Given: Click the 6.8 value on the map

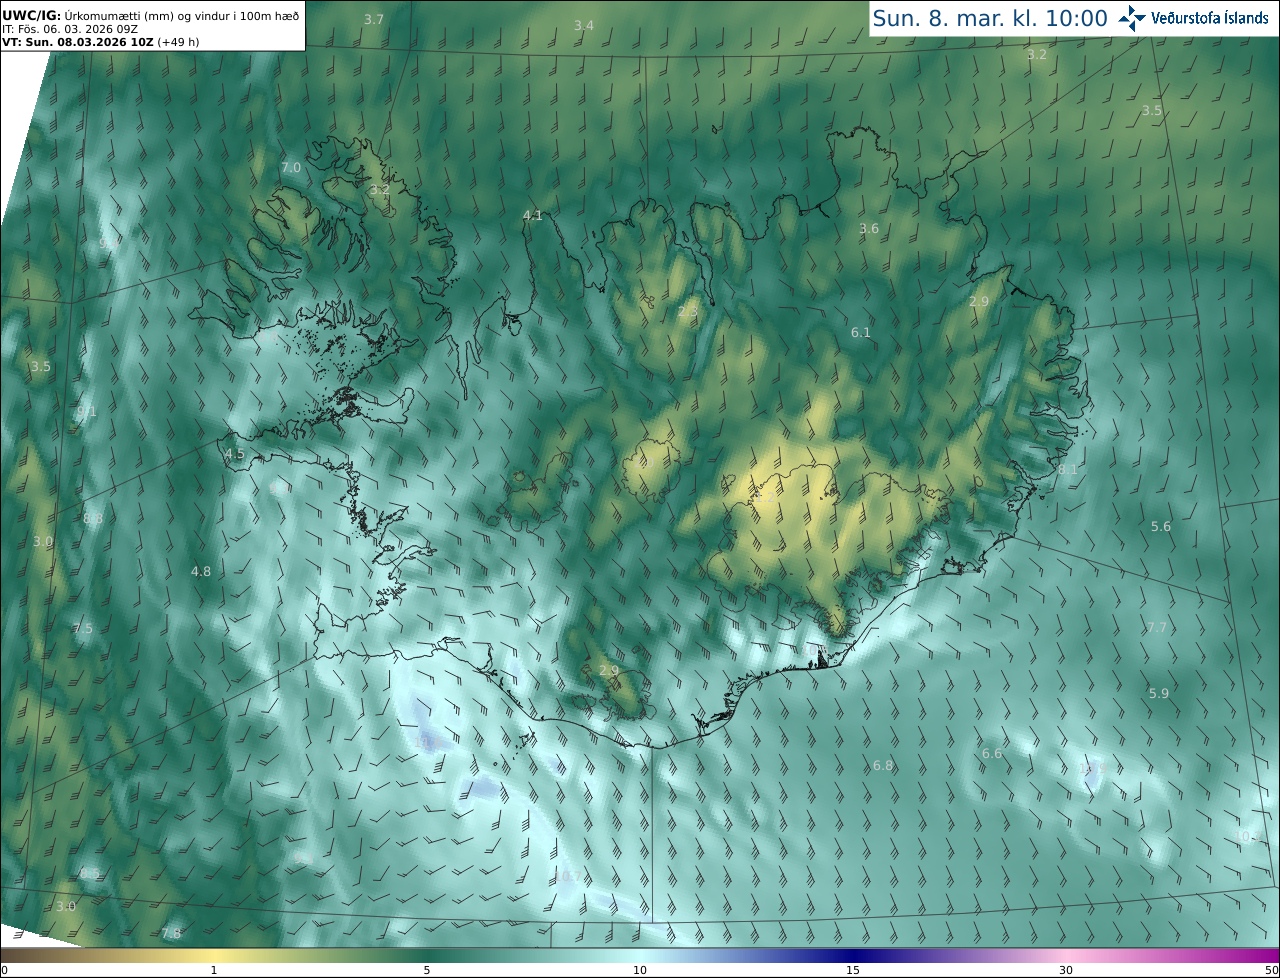Looking at the screenshot, I should [x=883, y=766].
